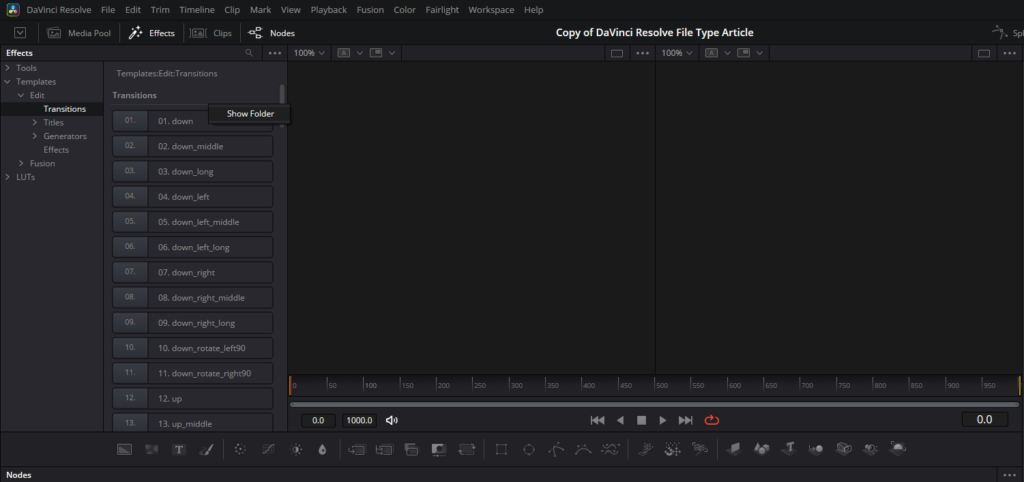Add a Text 3D node
Viewport: 1024px width, 482px height.
(x=789, y=449)
